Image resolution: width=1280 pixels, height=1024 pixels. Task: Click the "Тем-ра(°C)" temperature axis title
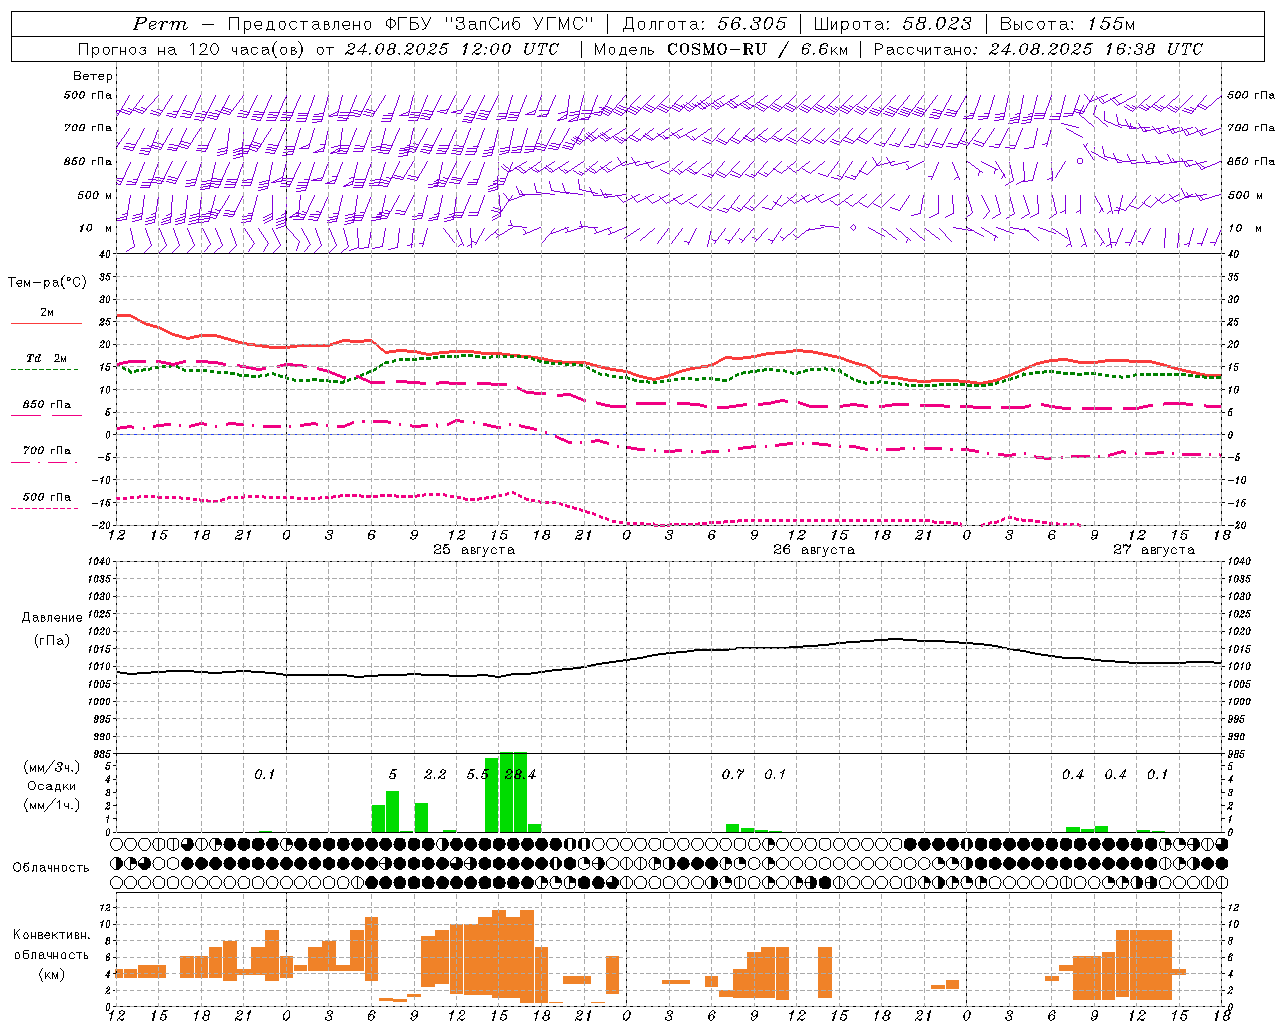click(47, 283)
